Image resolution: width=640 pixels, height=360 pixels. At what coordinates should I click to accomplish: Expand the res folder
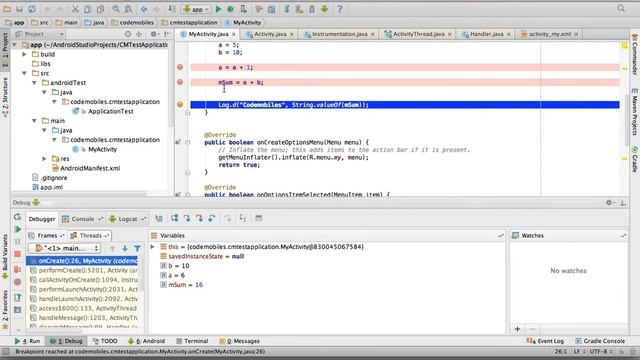point(44,159)
